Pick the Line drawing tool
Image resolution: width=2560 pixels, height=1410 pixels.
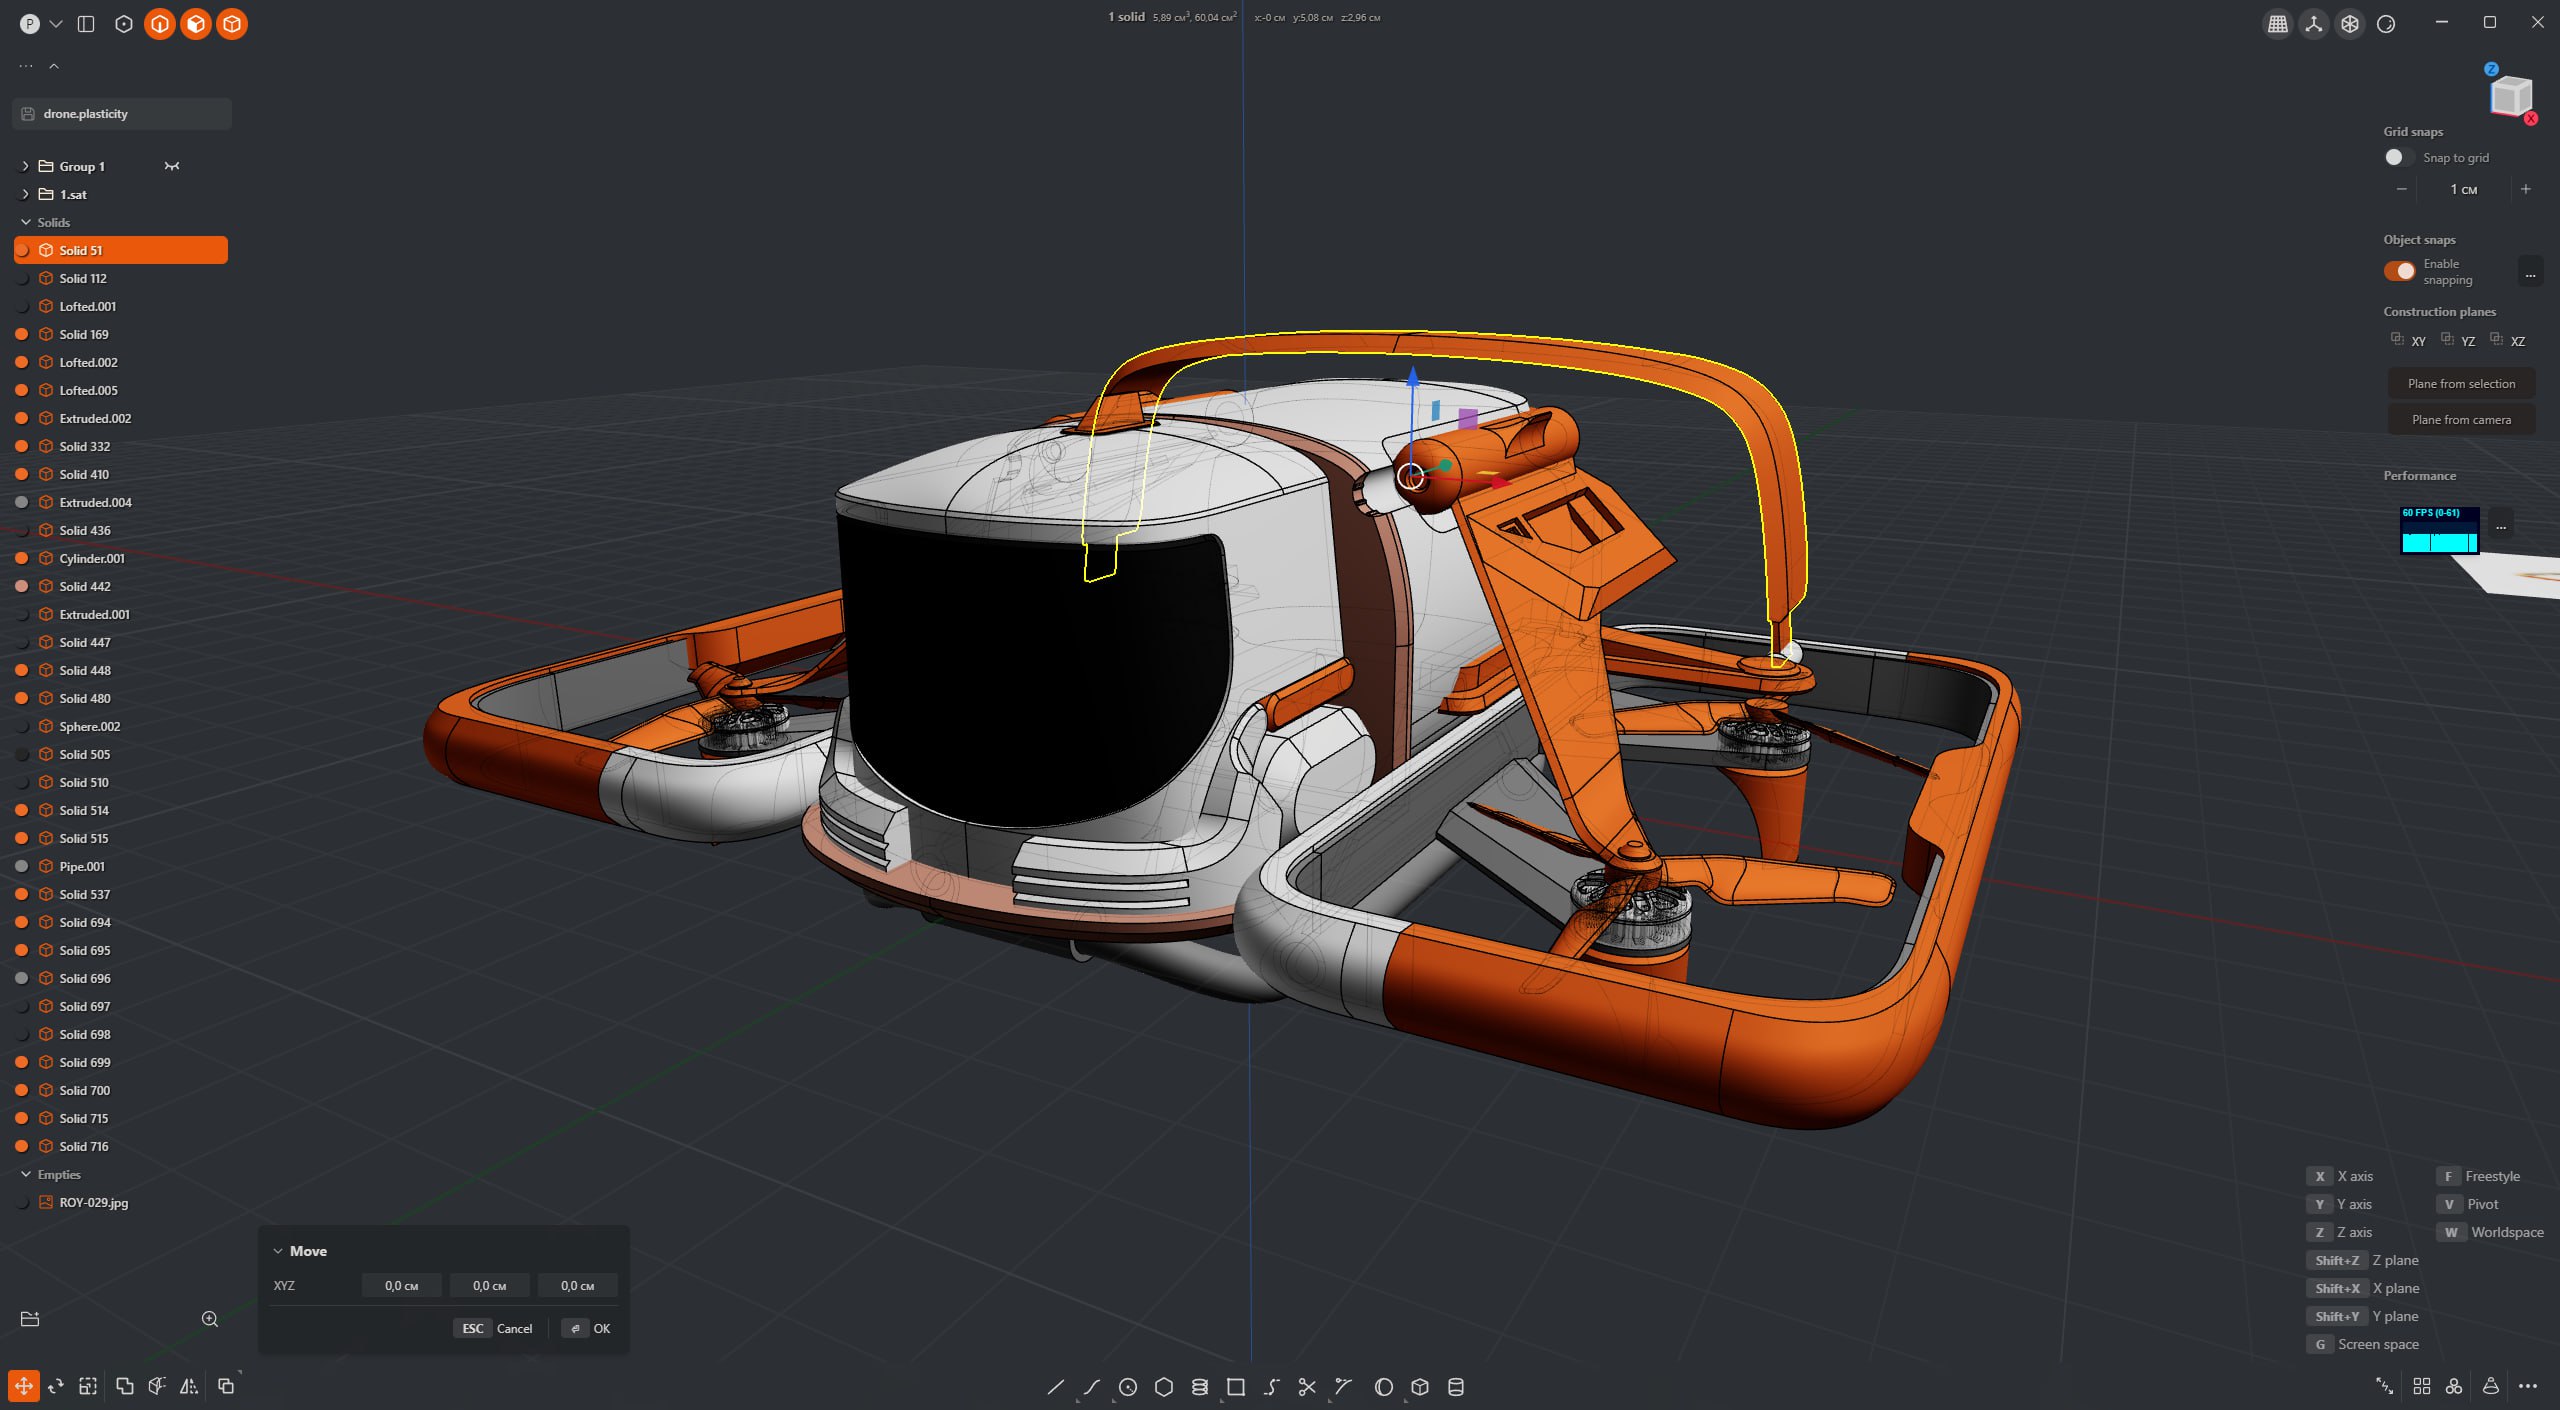pyautogui.click(x=1055, y=1387)
